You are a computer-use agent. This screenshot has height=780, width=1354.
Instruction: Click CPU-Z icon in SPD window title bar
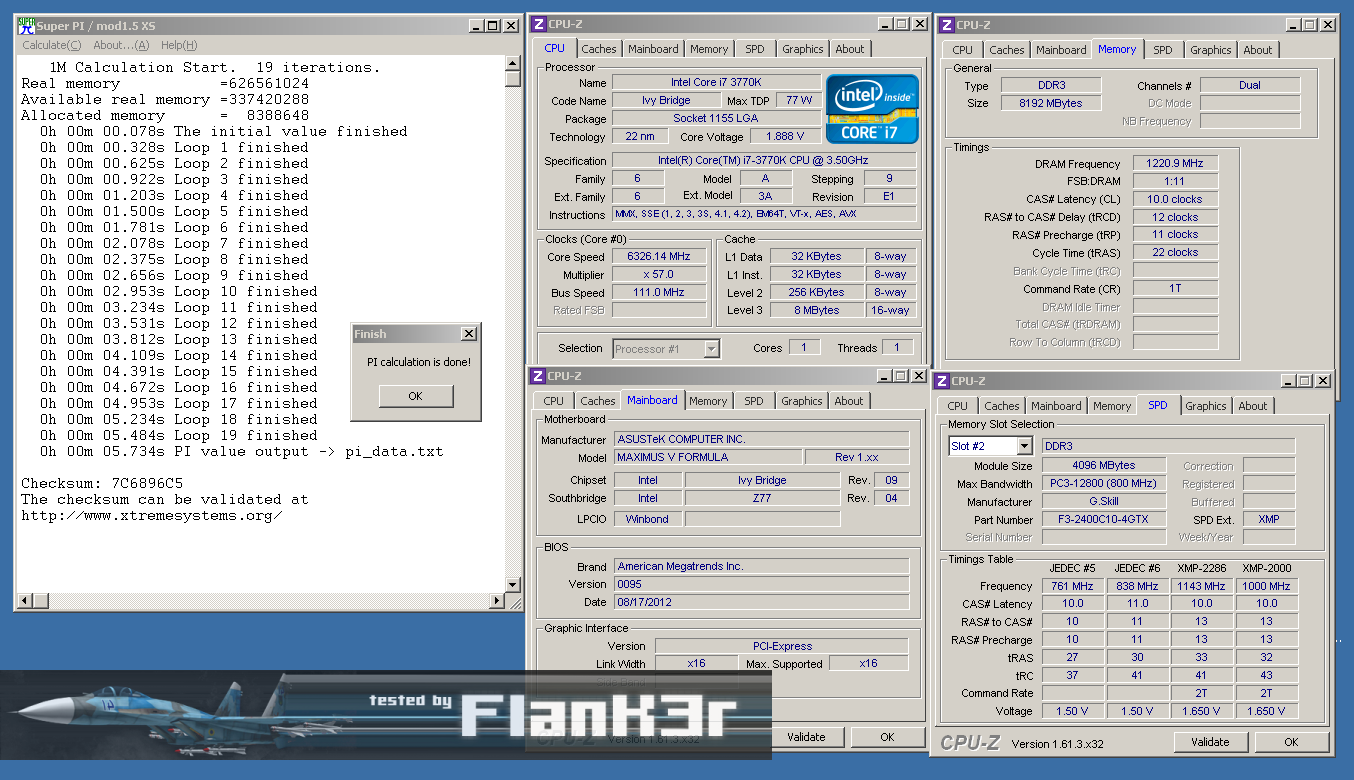tap(941, 381)
